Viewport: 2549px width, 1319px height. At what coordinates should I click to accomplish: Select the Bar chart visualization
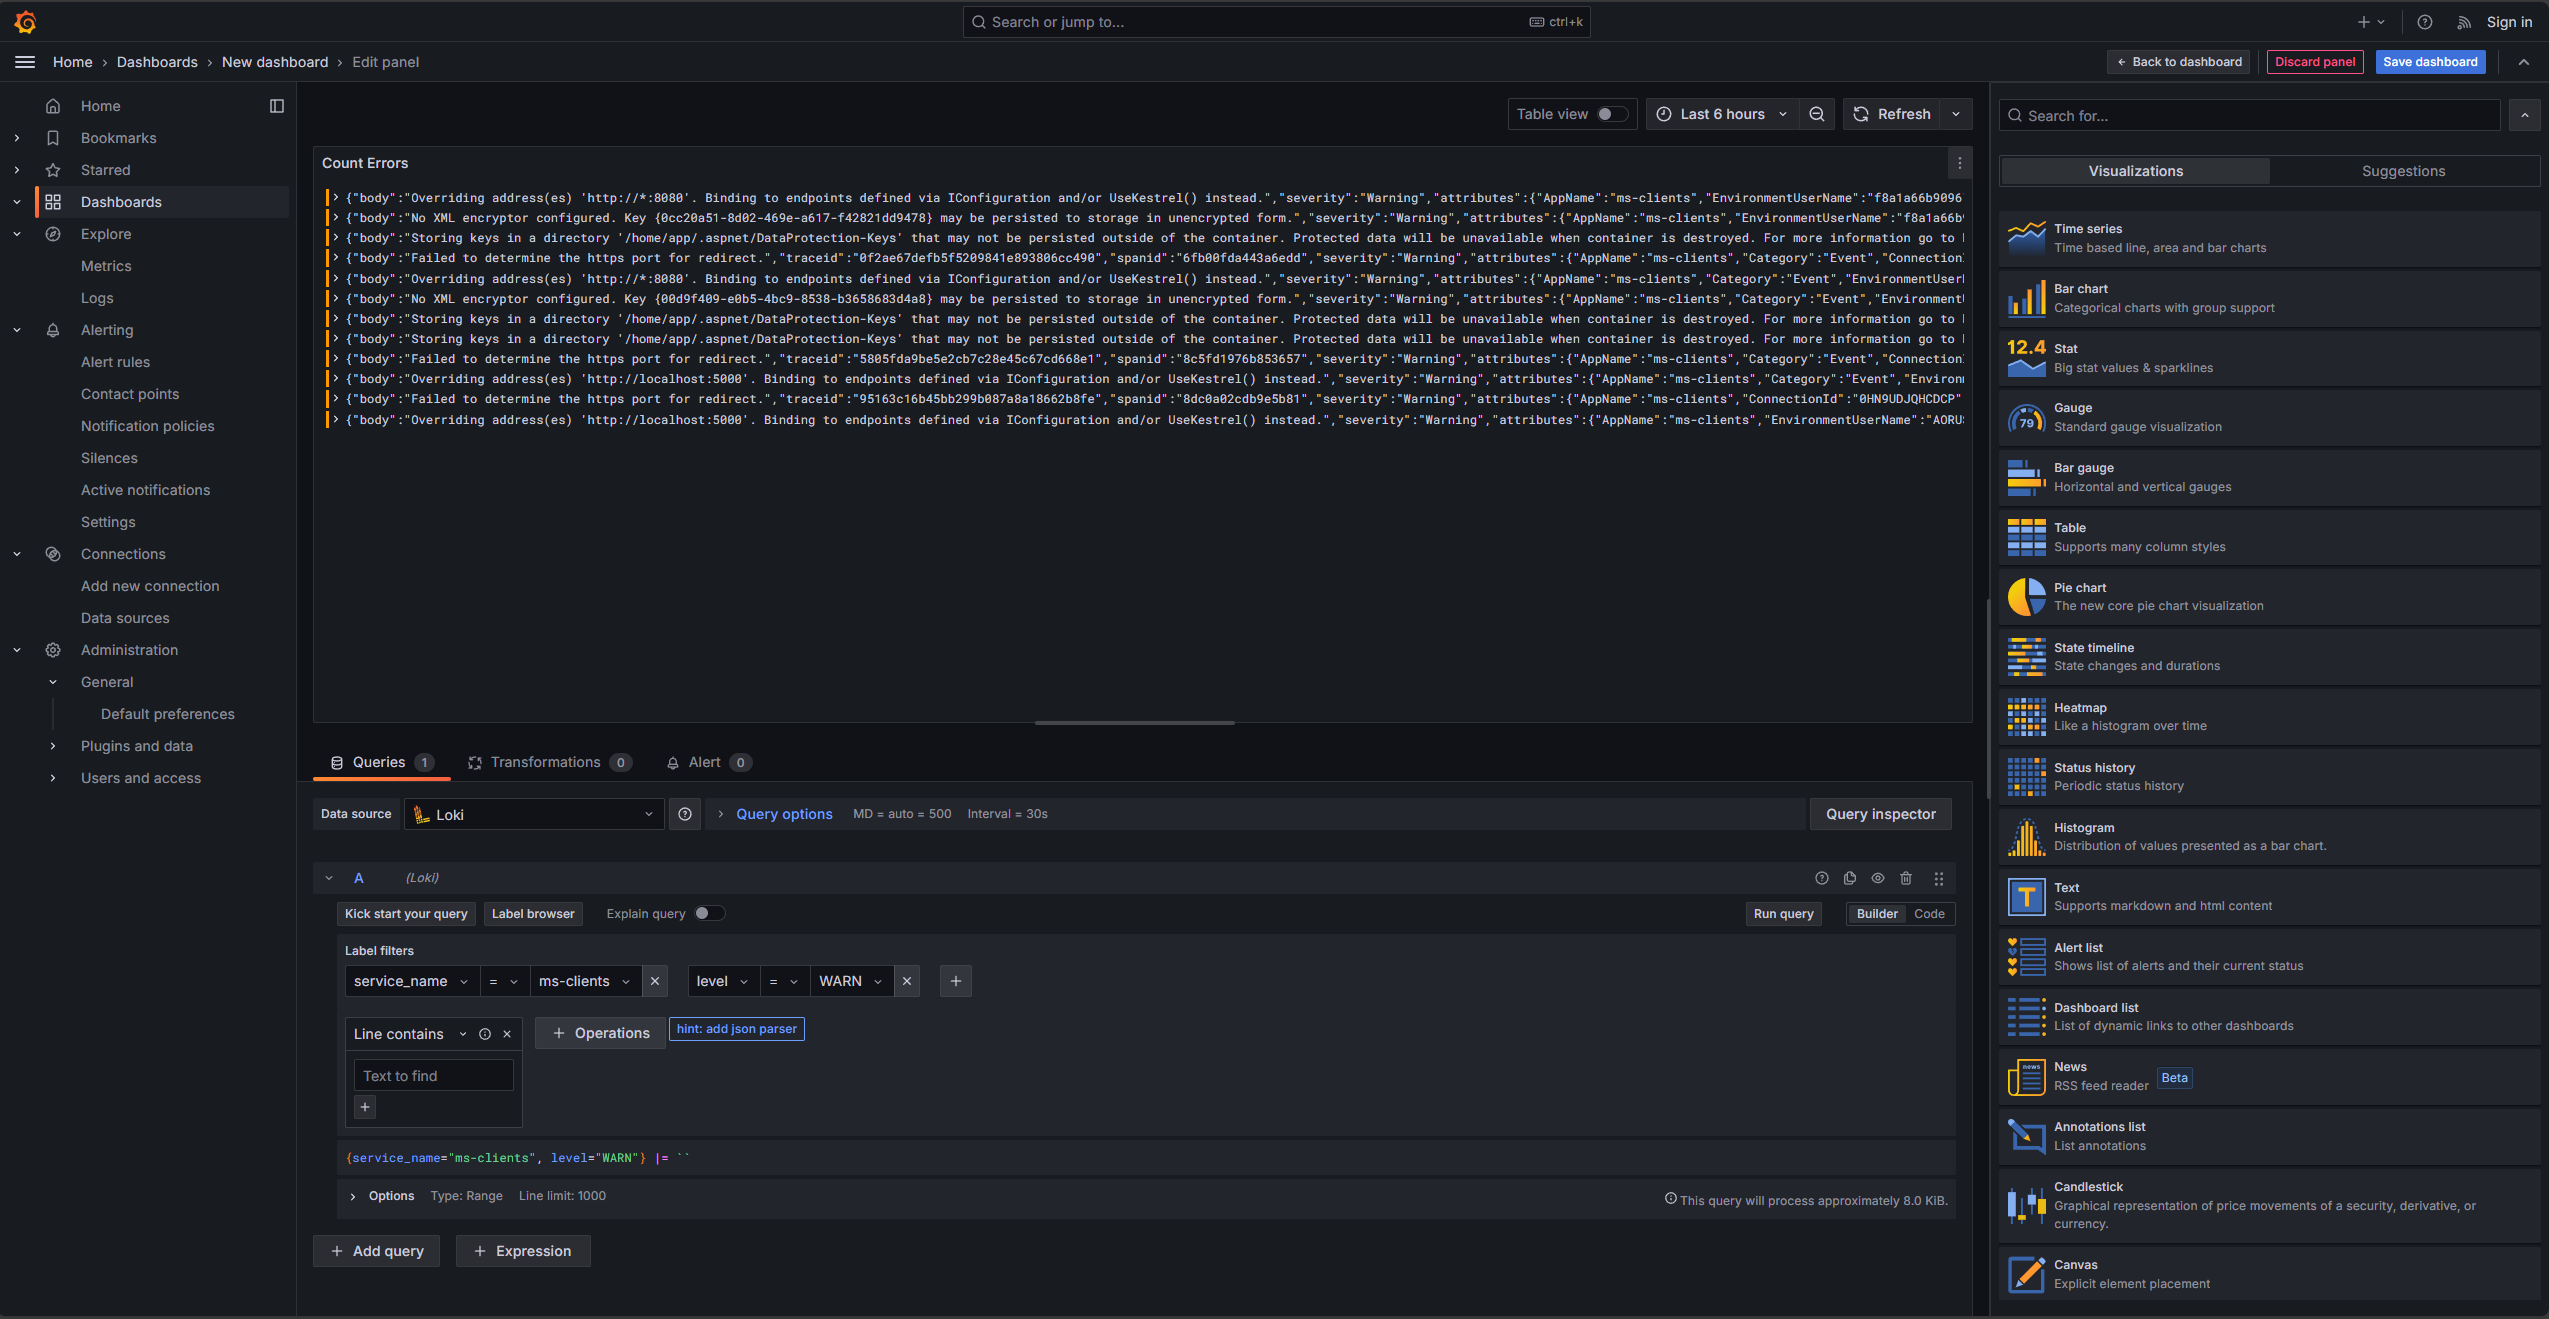pos(2269,298)
